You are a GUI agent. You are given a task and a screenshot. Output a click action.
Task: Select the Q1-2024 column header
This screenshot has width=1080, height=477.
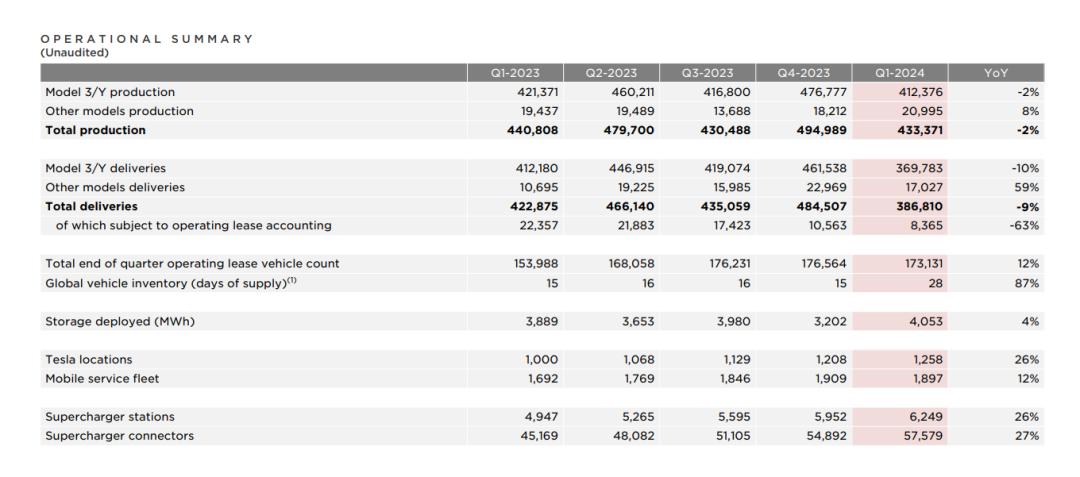point(900,73)
